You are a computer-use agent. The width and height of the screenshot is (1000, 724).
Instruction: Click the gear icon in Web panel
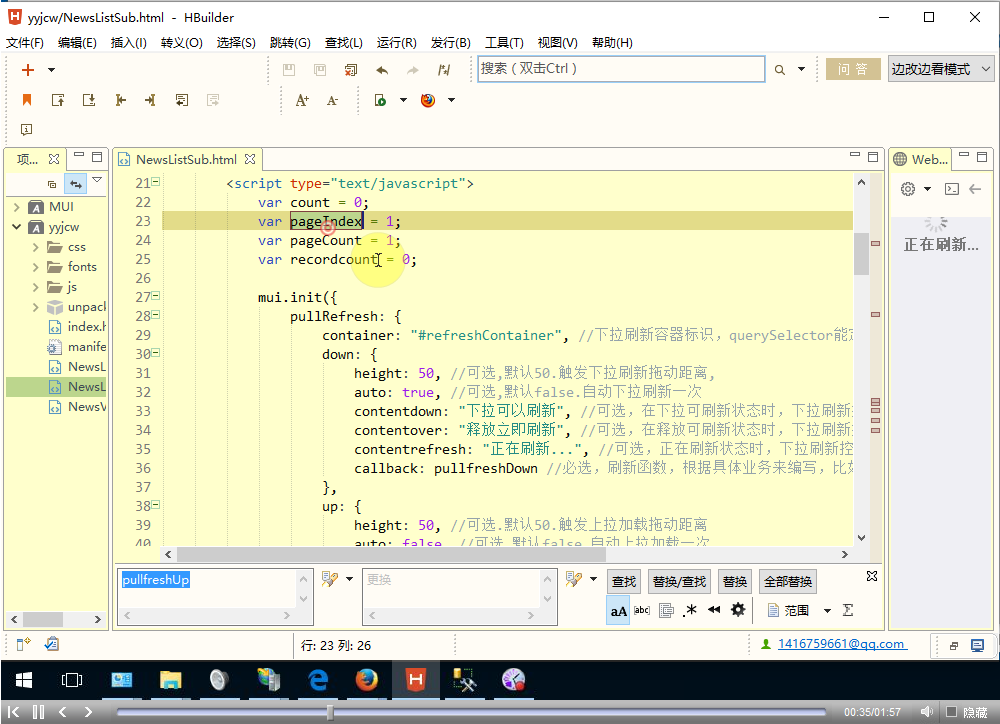tap(908, 189)
